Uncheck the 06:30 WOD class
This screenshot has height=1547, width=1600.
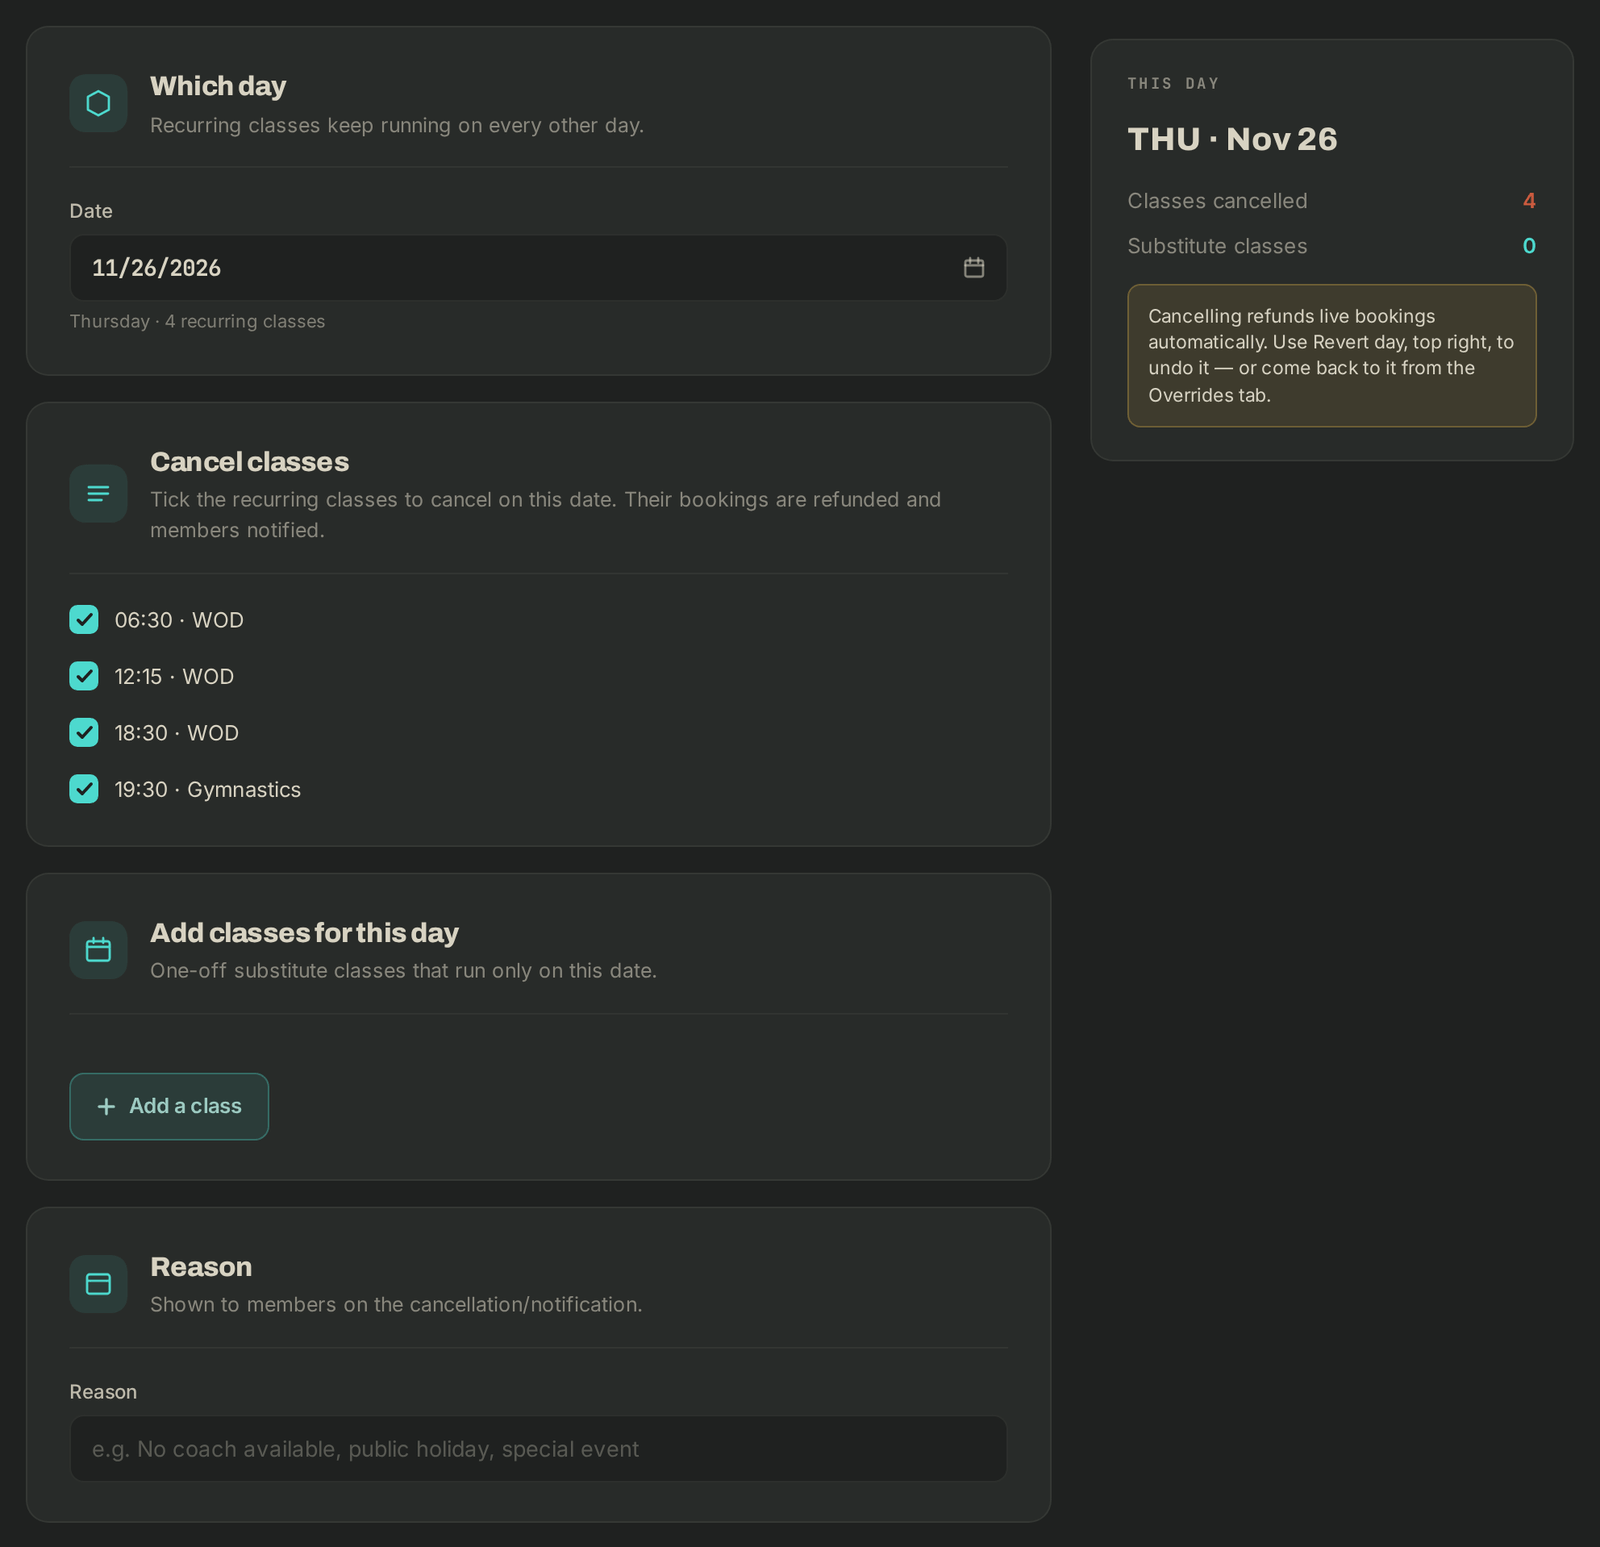pos(84,620)
